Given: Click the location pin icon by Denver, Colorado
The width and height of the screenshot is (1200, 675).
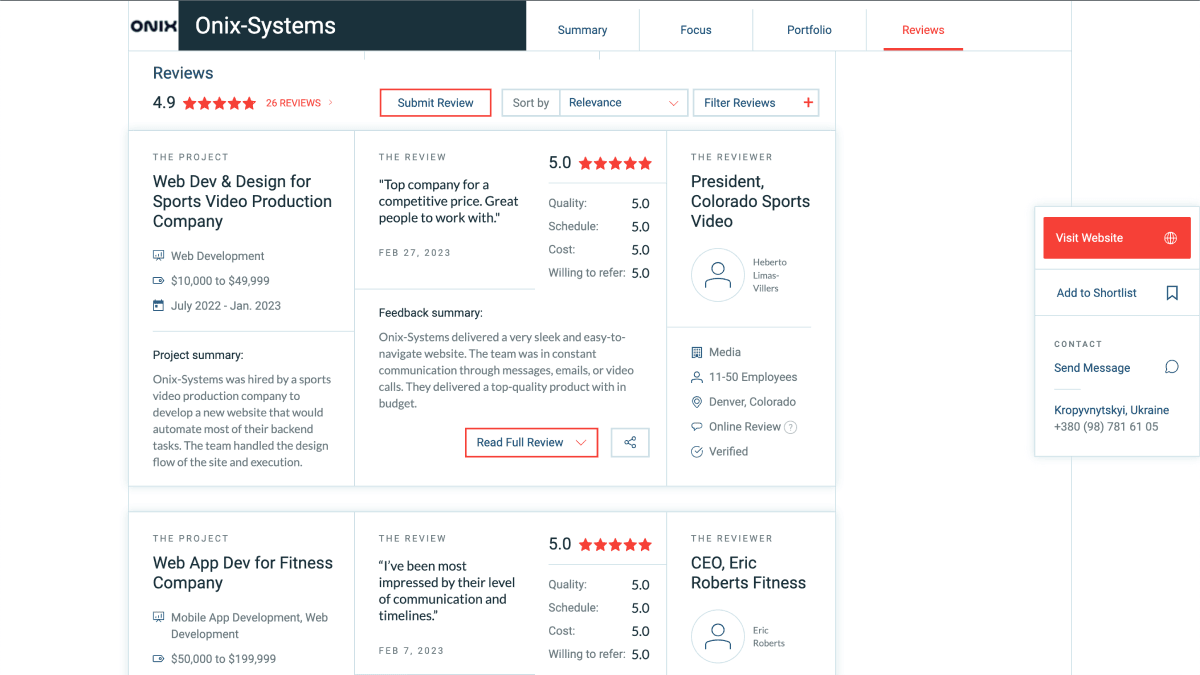Looking at the screenshot, I should (697, 402).
